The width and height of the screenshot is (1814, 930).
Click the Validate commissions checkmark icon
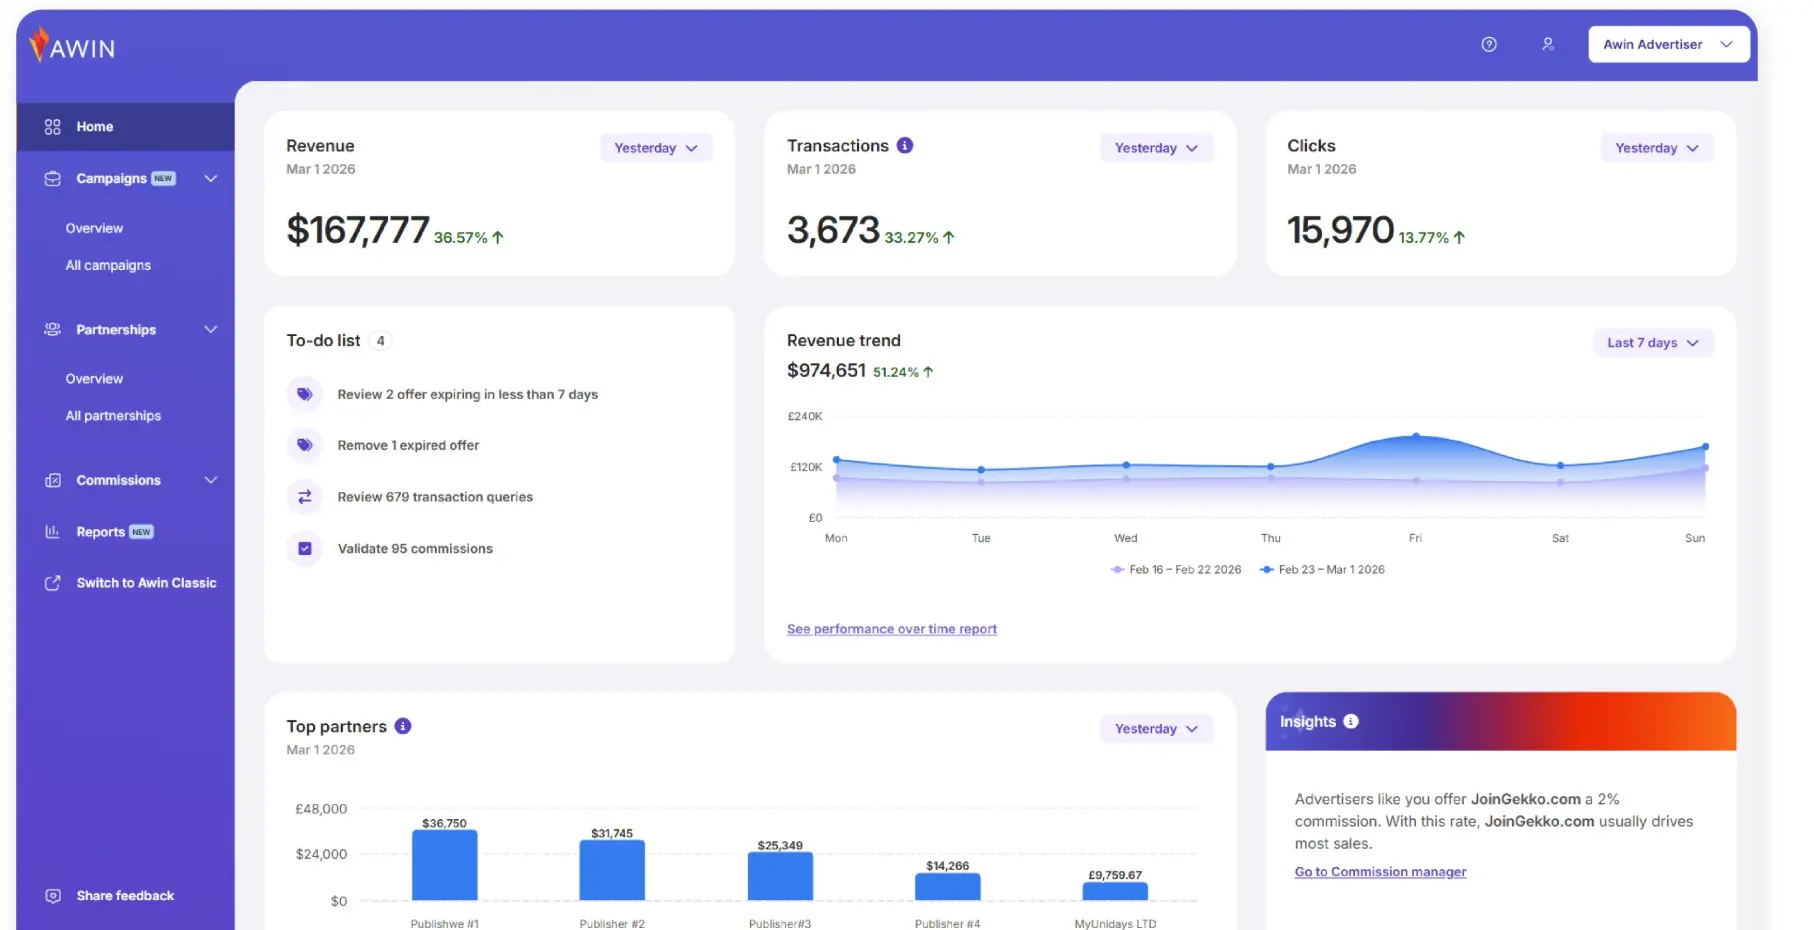[305, 548]
